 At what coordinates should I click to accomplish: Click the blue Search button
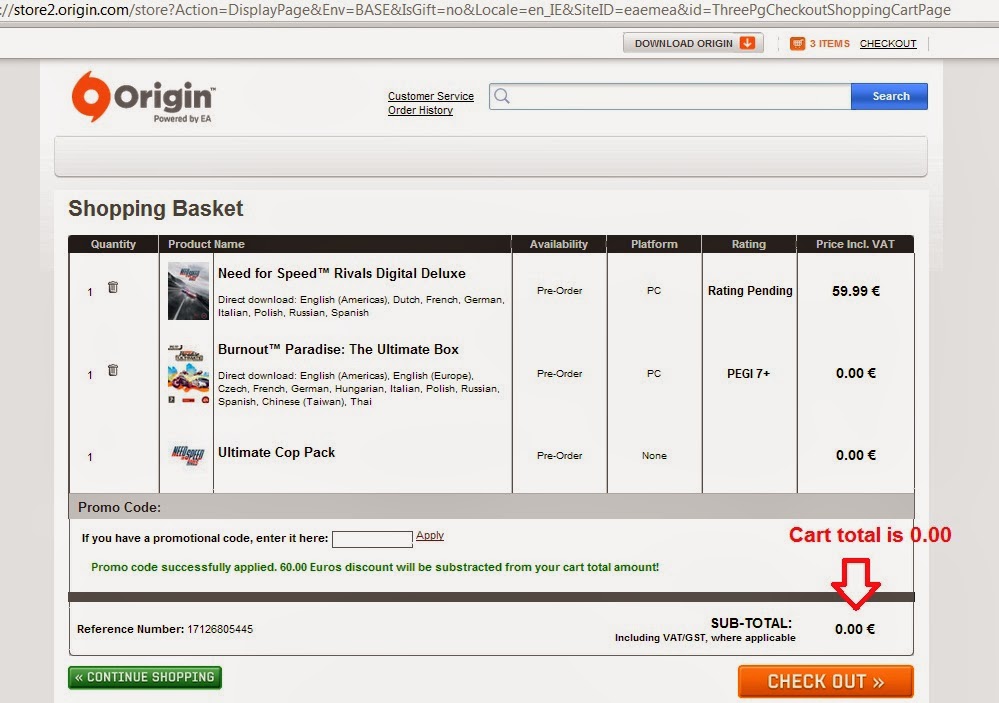pyautogui.click(x=889, y=96)
